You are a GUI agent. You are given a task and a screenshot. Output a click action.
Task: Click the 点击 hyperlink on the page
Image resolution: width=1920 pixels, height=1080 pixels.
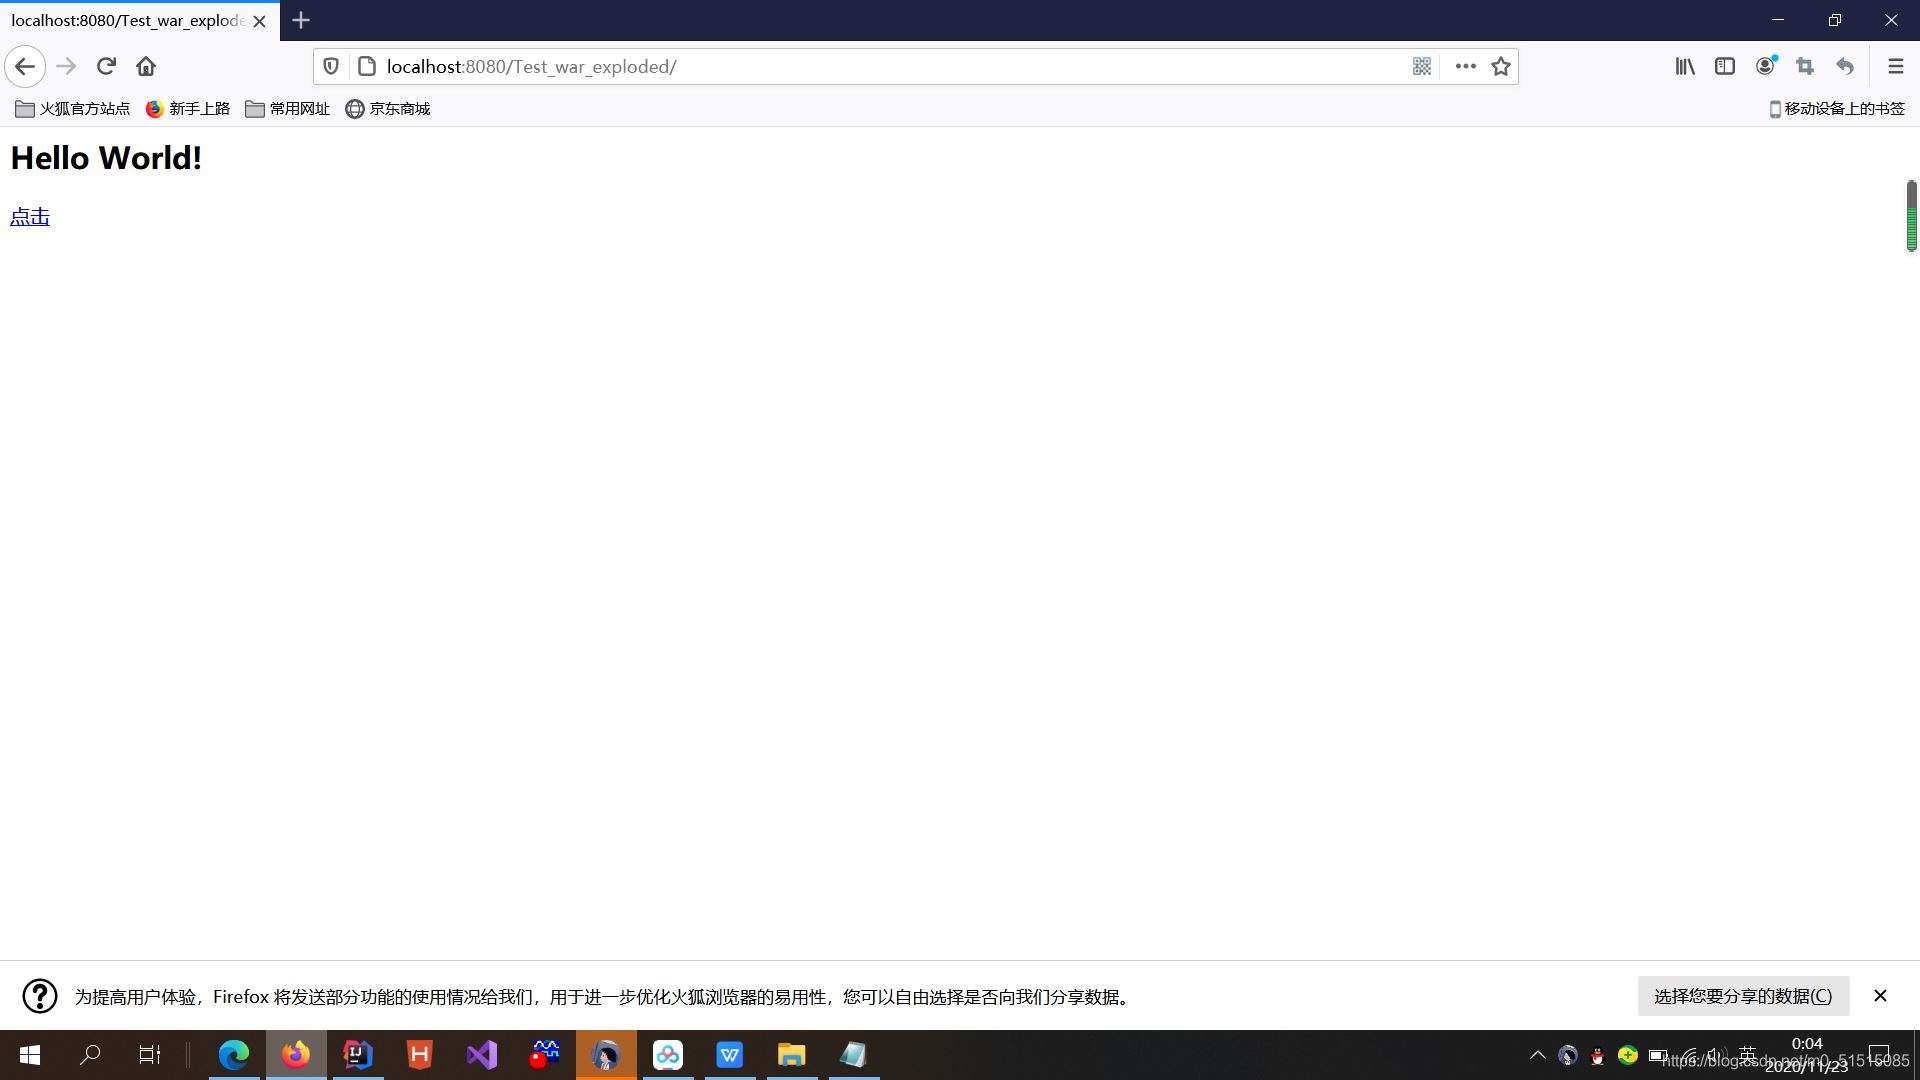coord(29,216)
